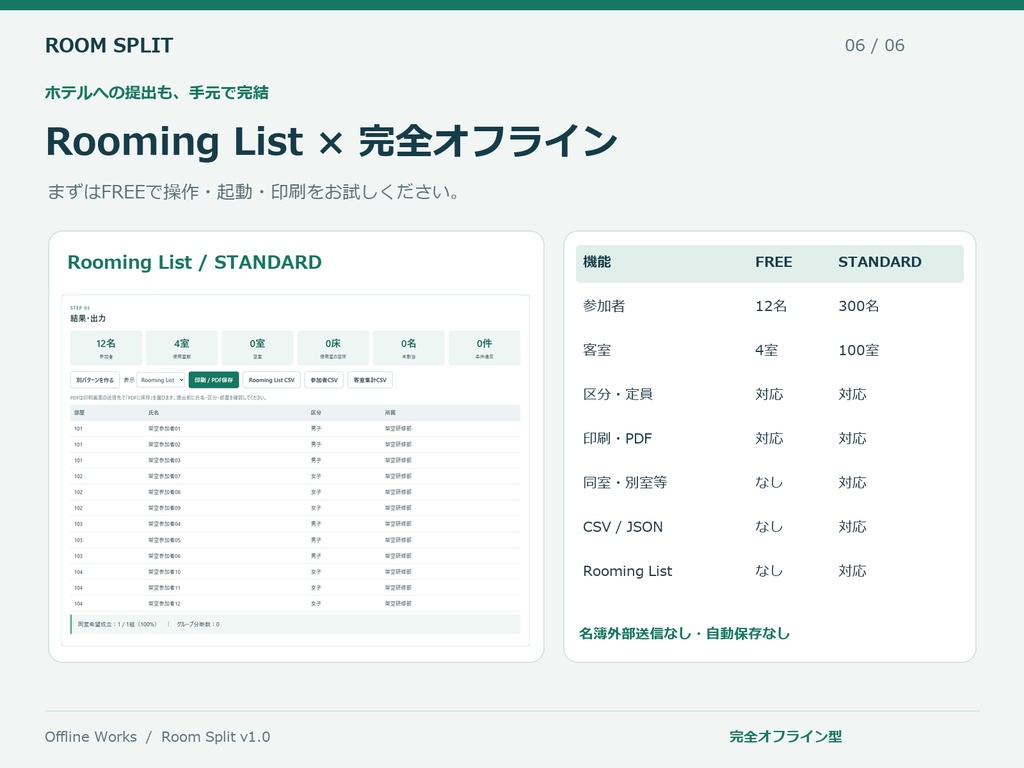This screenshot has width=1024, height=768.
Task: Select the 12名 参加者 summary card
Action: (x=106, y=348)
